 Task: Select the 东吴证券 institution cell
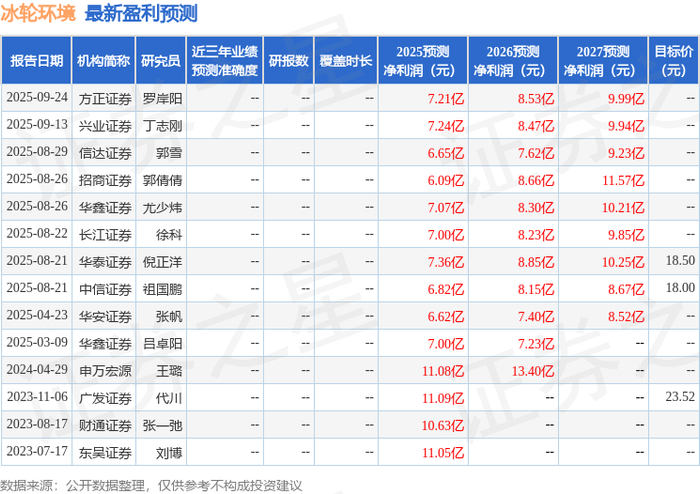(x=105, y=452)
